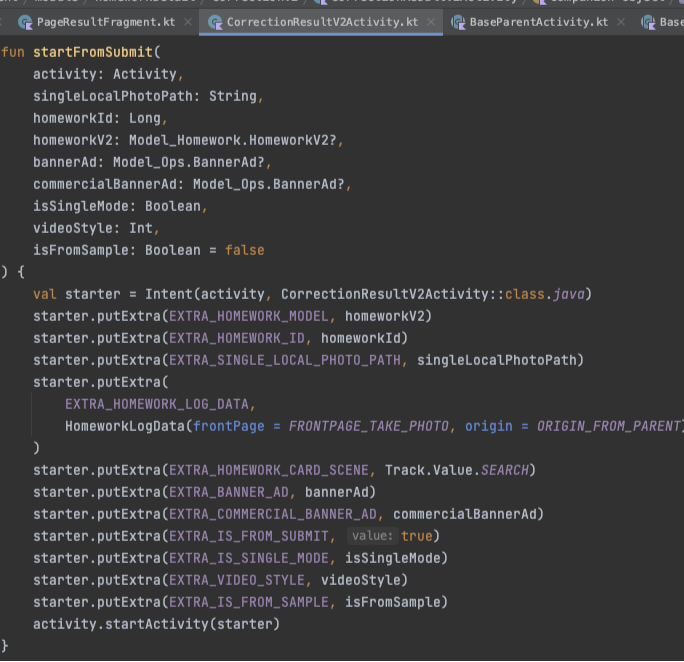Click the ') {' line opening the function body
This screenshot has height=662, width=684.
coord(13,272)
